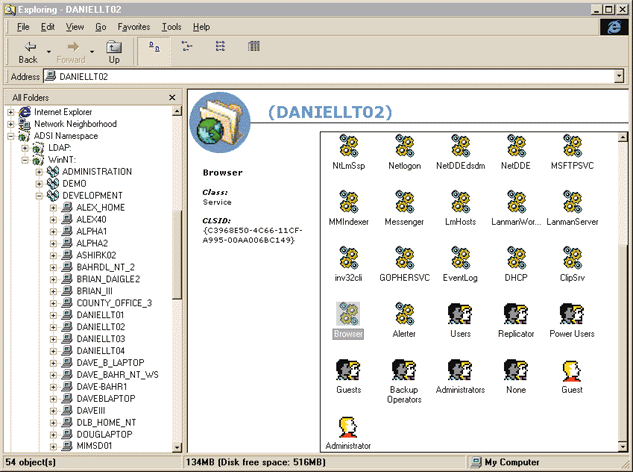This screenshot has width=633, height=472.
Task: Open the View menu
Action: pos(75,27)
